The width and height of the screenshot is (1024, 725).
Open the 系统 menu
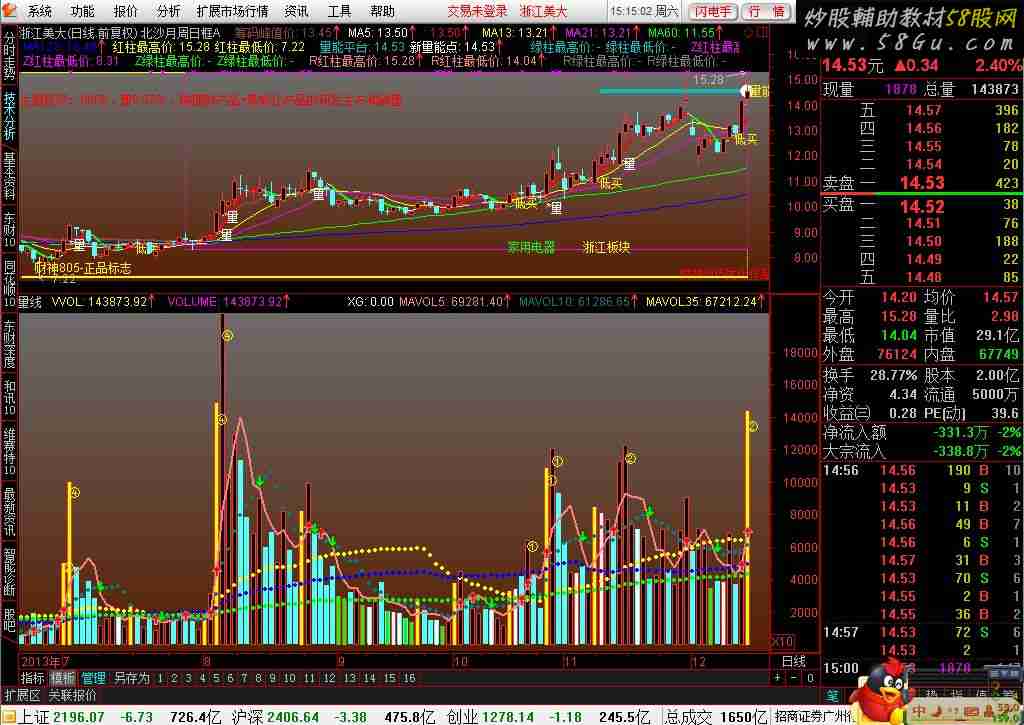(x=39, y=11)
